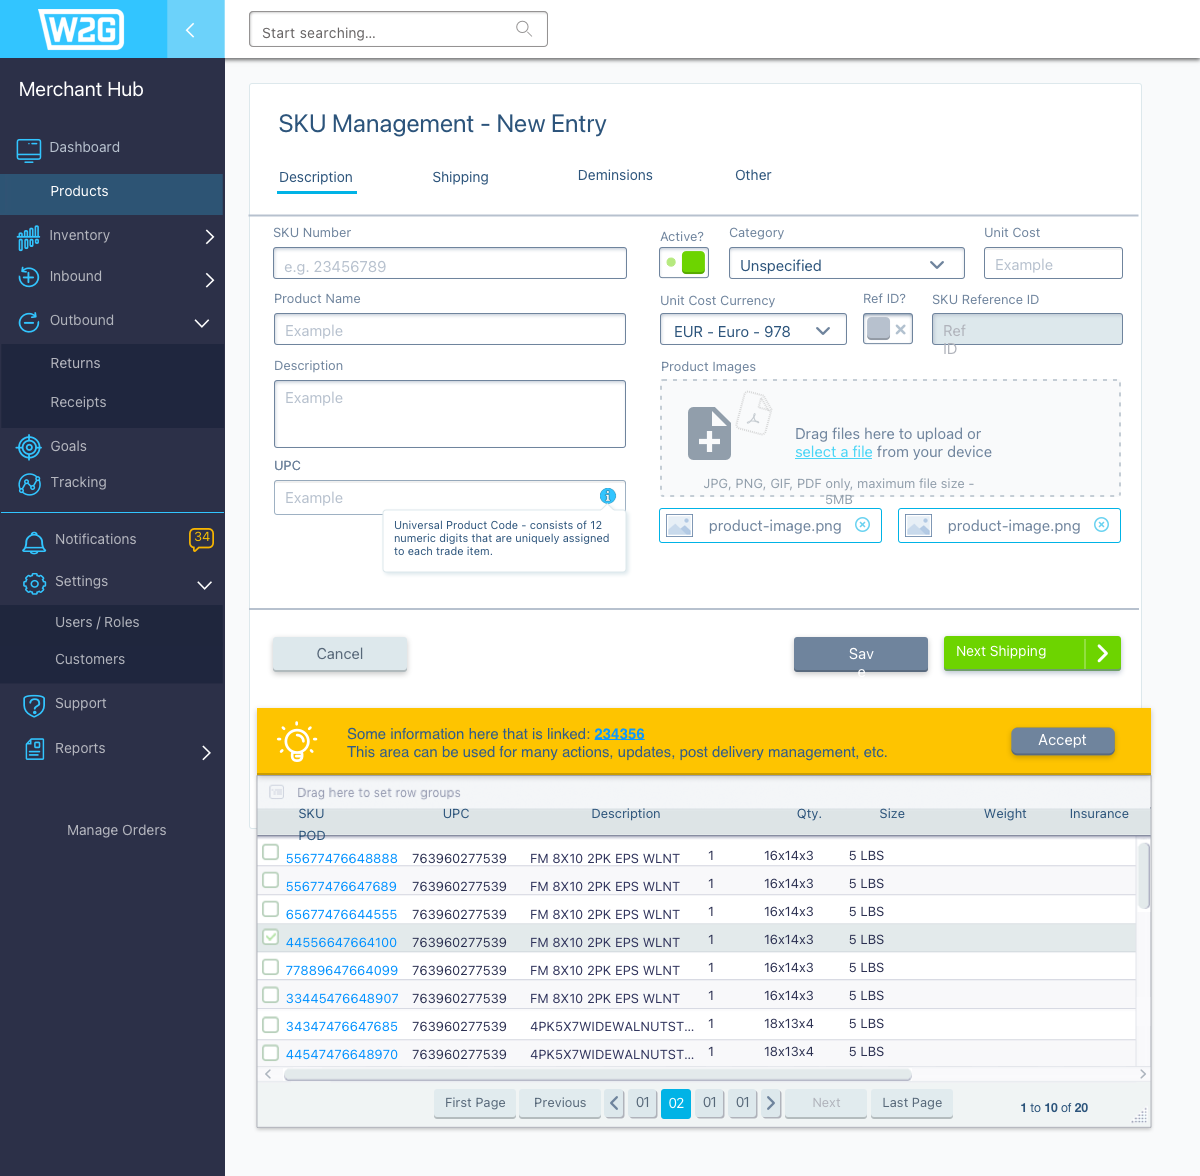Remove first product-image.png attachment
This screenshot has height=1176, width=1200.
(x=862, y=525)
